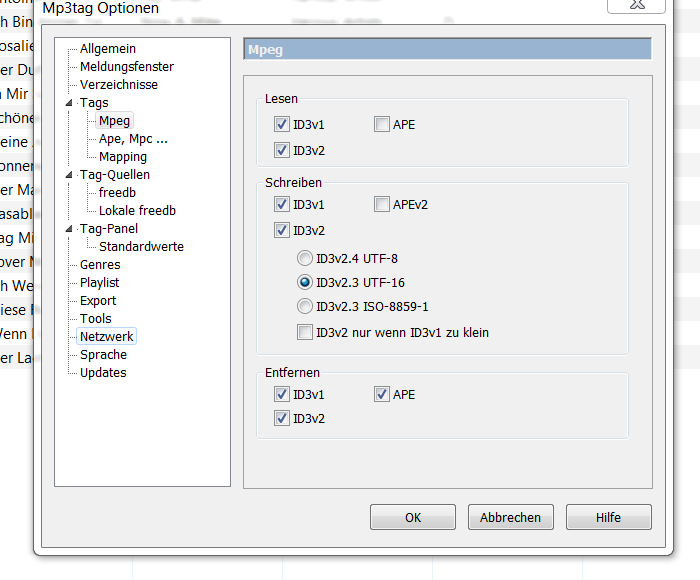Collapse the Tag-Panel branch
This screenshot has height=580, width=700.
click(x=69, y=229)
